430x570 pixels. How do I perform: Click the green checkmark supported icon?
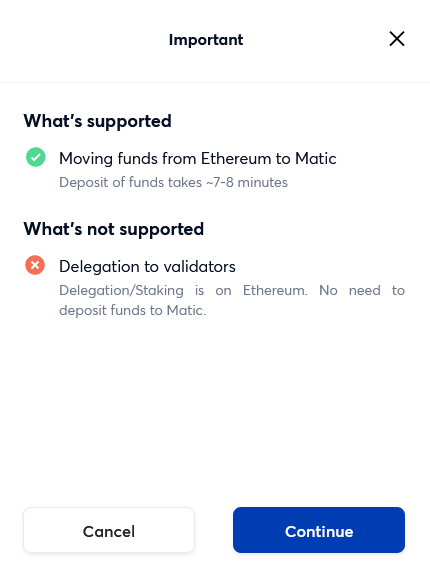(x=36, y=157)
